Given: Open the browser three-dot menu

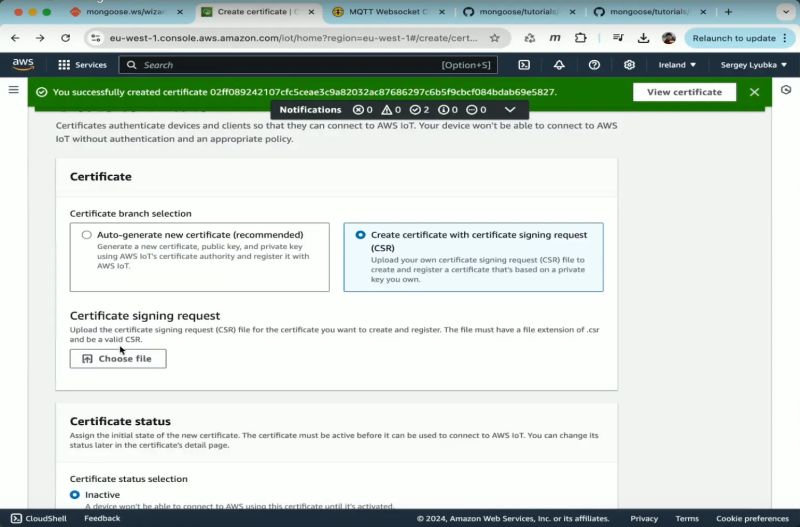Looking at the screenshot, I should pos(785,38).
